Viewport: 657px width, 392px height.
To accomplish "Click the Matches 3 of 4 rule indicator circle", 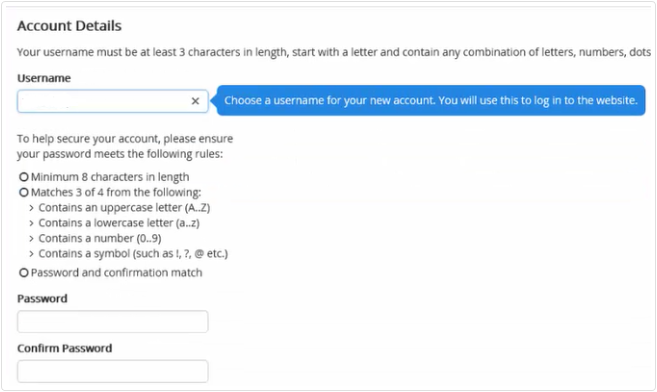I will tap(24, 192).
